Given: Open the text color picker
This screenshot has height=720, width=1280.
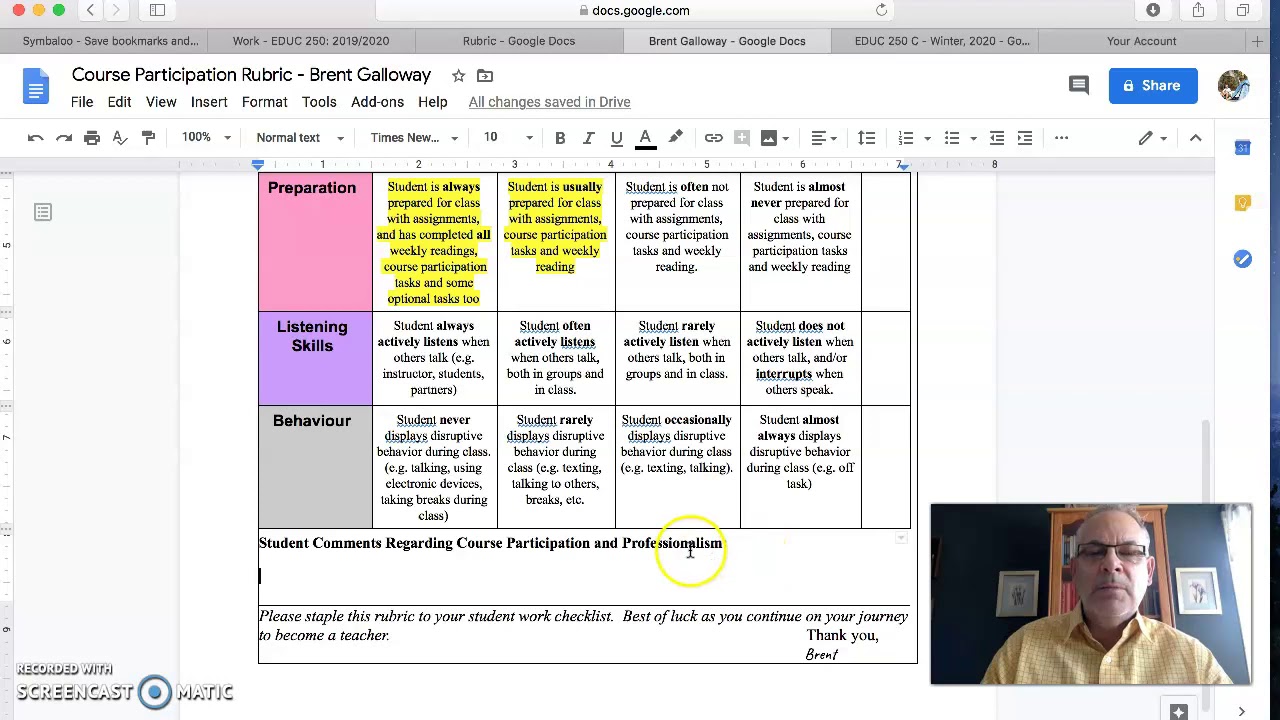Looking at the screenshot, I should point(646,138).
